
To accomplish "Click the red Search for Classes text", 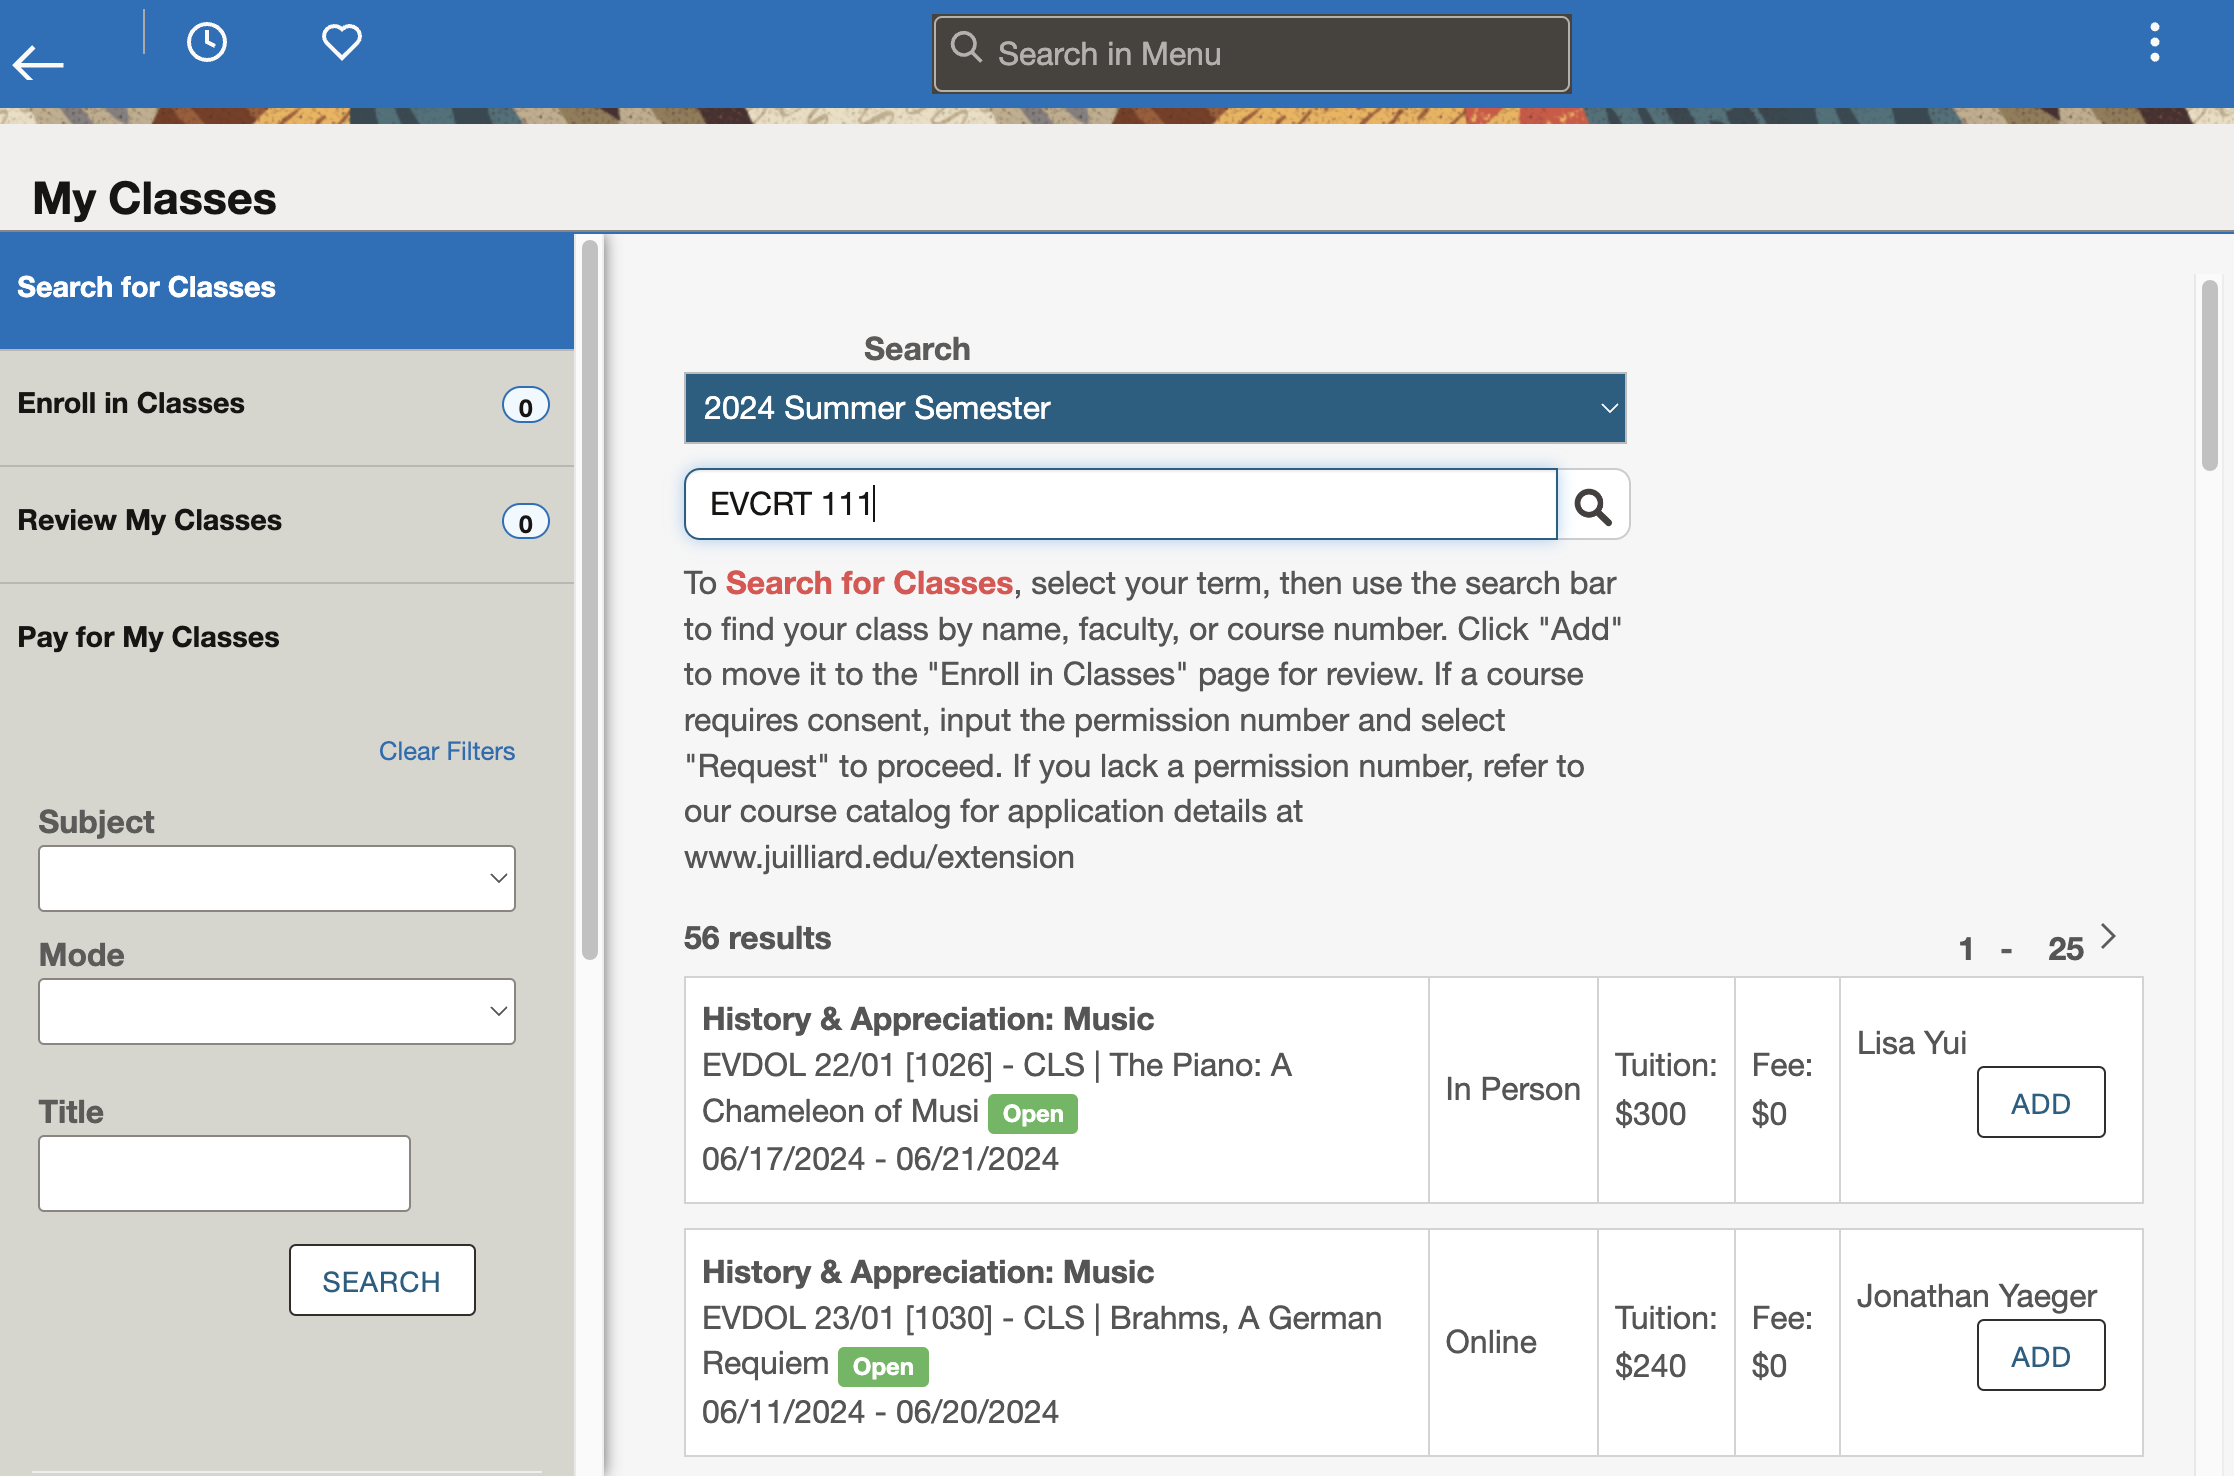I will click(x=869, y=583).
